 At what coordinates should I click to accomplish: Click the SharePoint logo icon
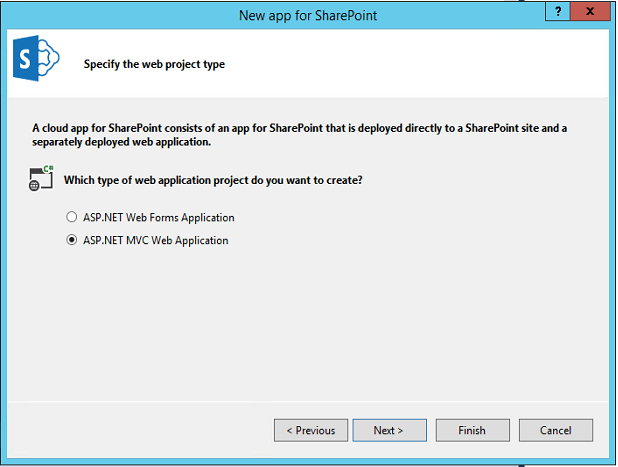pos(36,58)
